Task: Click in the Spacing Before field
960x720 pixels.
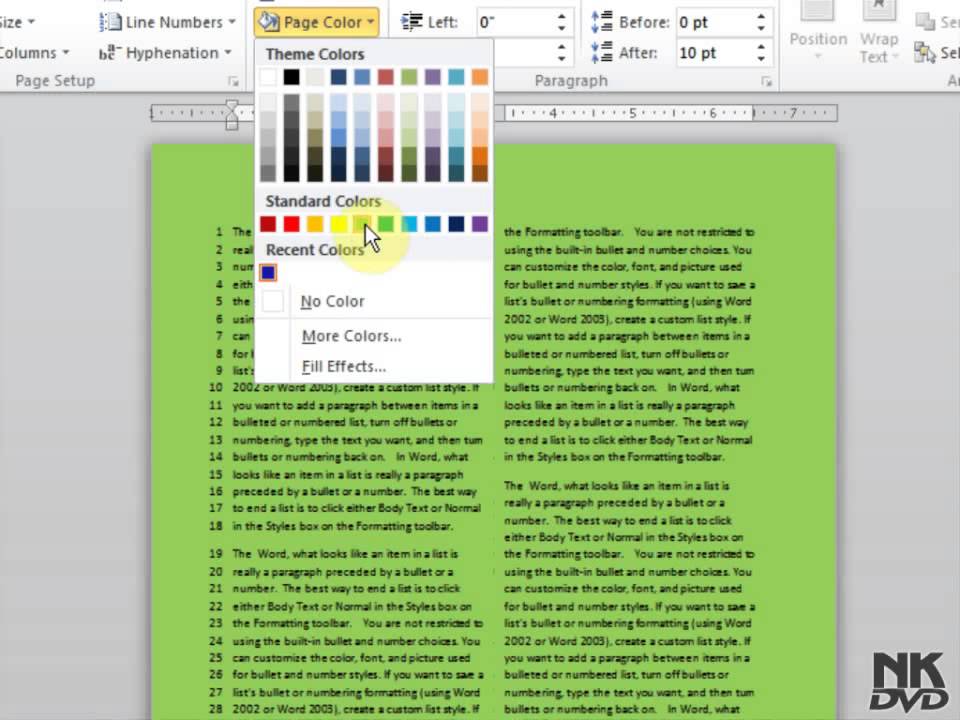Action: tap(713, 23)
